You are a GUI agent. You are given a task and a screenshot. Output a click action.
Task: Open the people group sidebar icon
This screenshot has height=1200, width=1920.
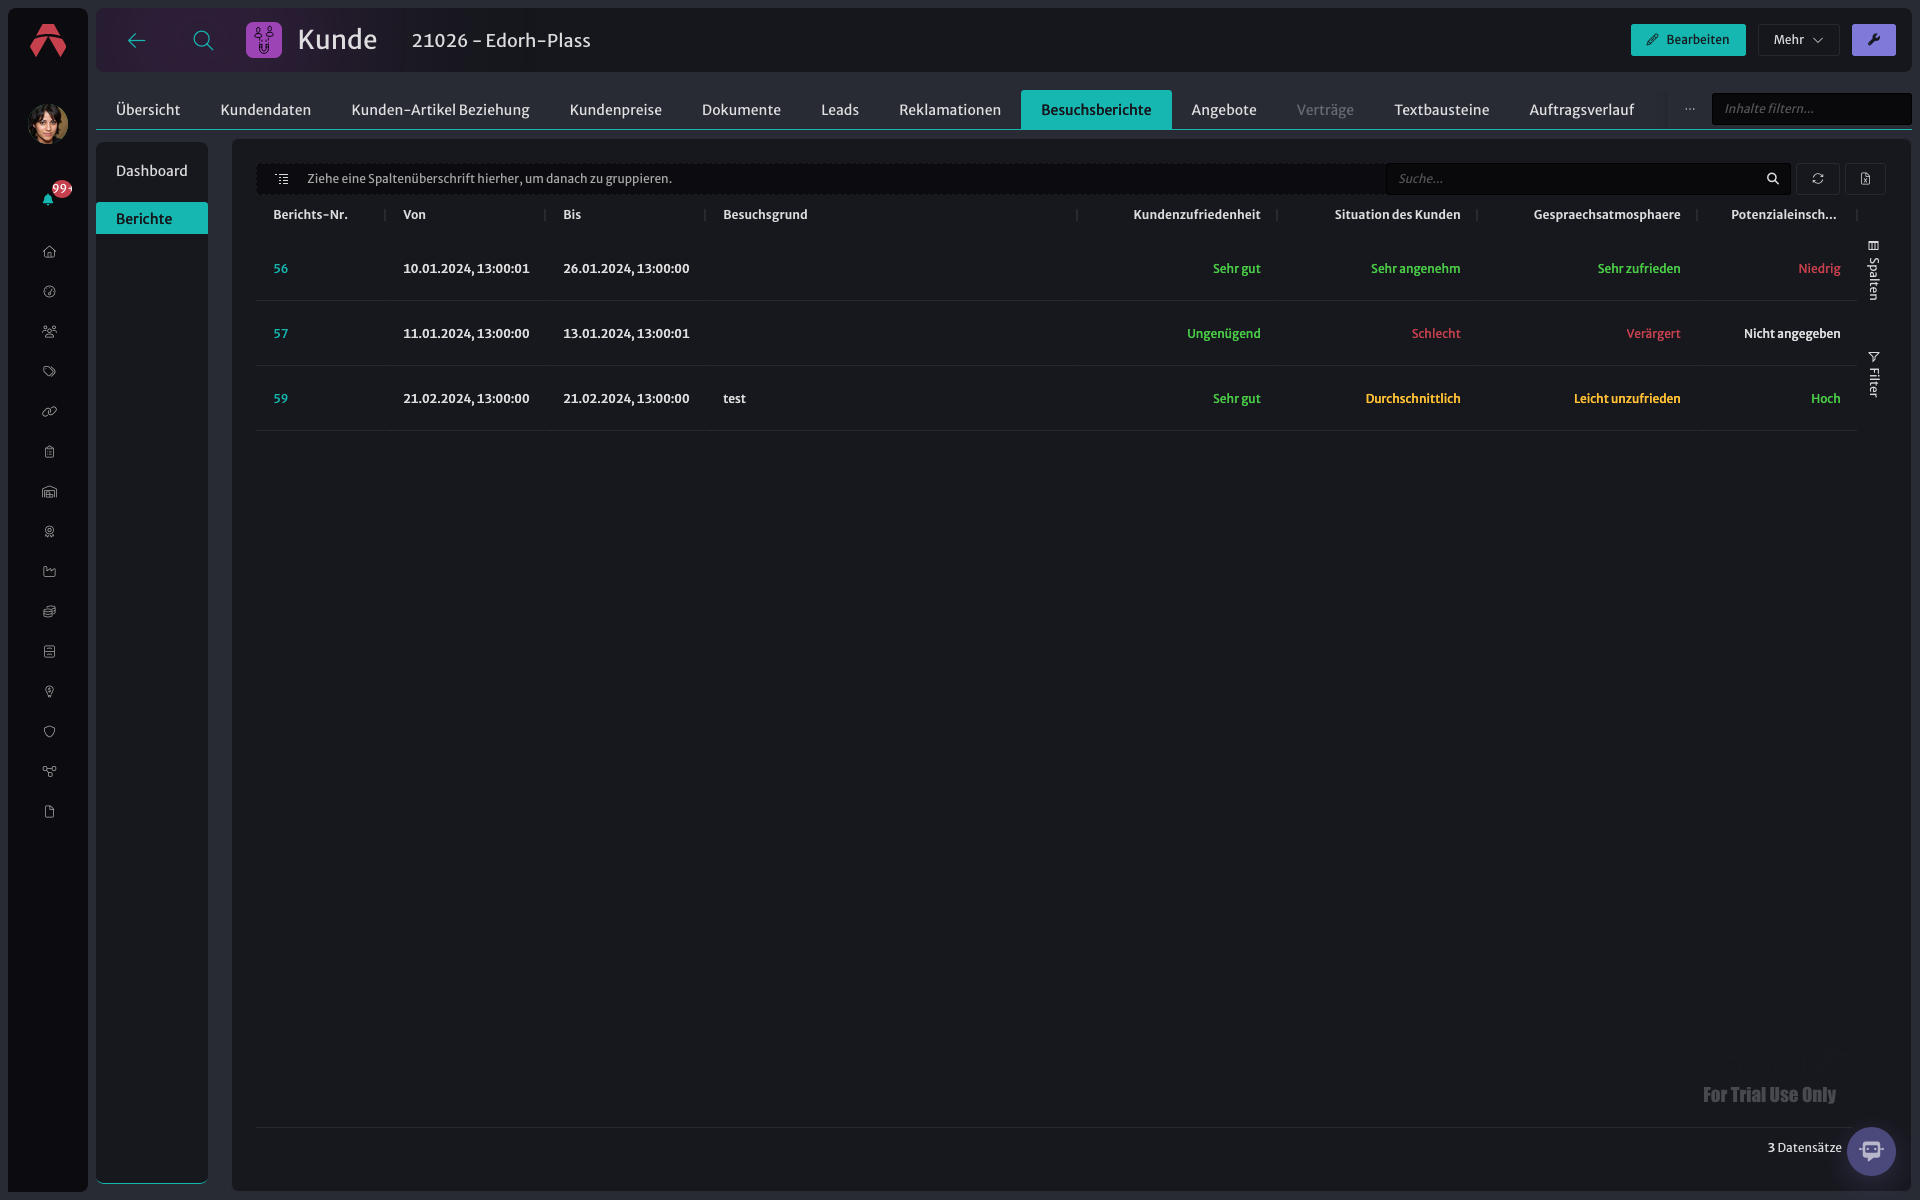49,332
